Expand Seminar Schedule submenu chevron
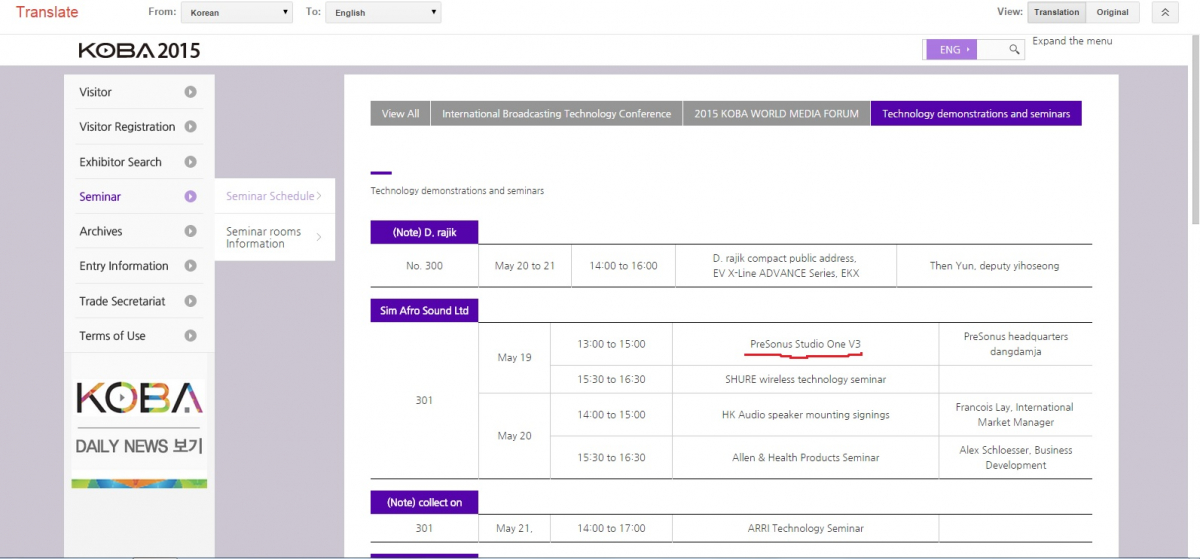The height and width of the screenshot is (559, 1200). pos(319,196)
